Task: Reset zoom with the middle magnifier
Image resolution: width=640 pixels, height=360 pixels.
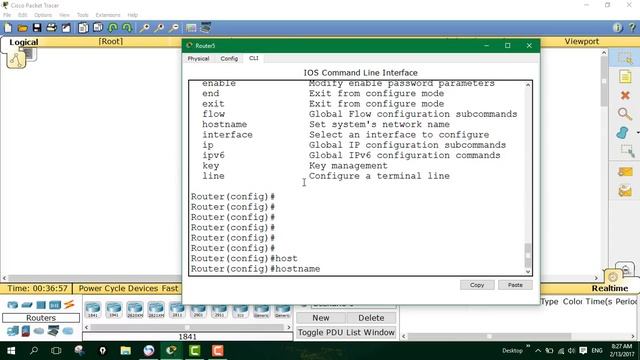Action: click(x=159, y=28)
